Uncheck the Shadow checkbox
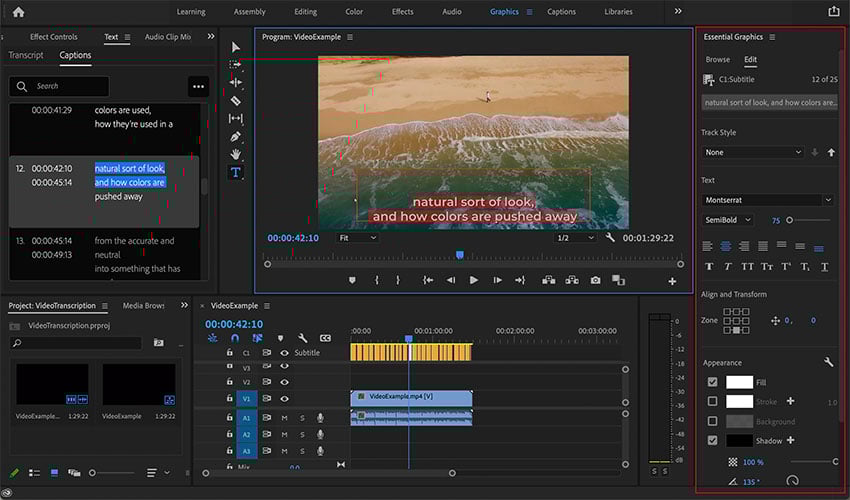This screenshot has width=850, height=500. [712, 440]
